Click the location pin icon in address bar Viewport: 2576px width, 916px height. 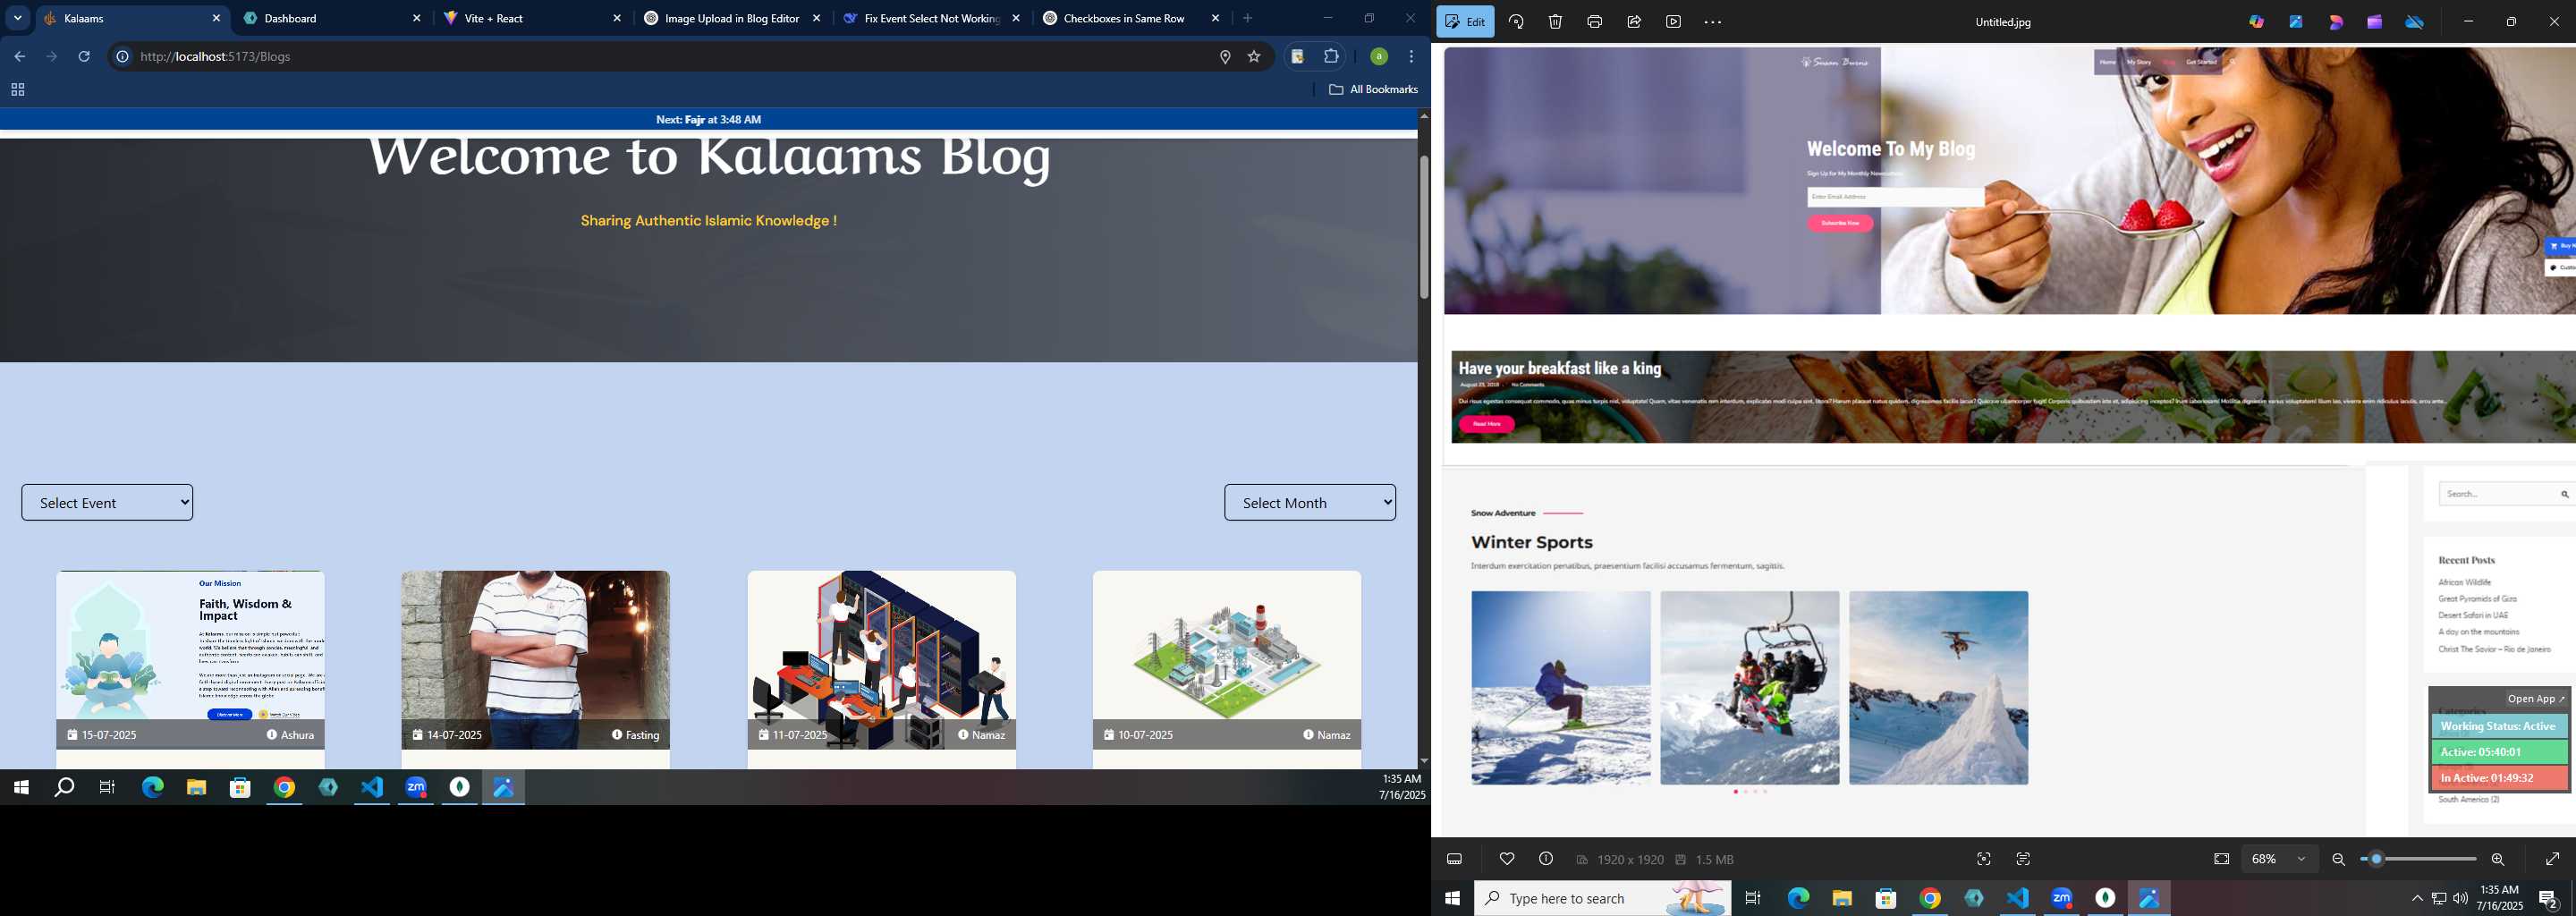[x=1225, y=57]
